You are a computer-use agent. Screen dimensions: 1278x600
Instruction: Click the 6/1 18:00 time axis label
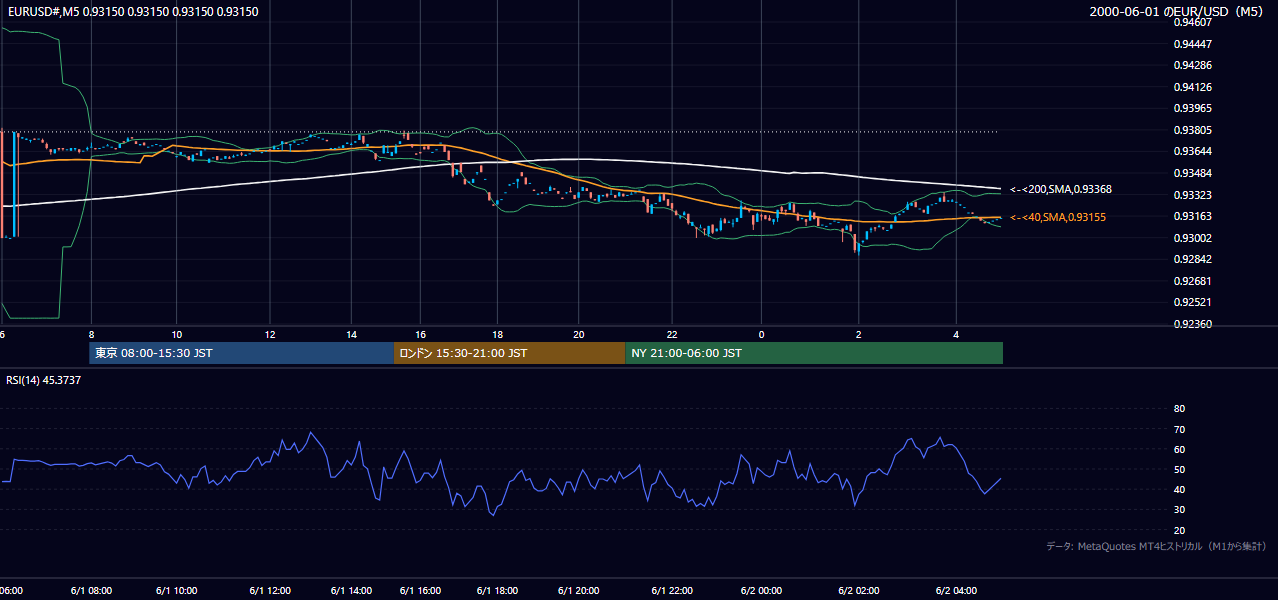point(497,591)
